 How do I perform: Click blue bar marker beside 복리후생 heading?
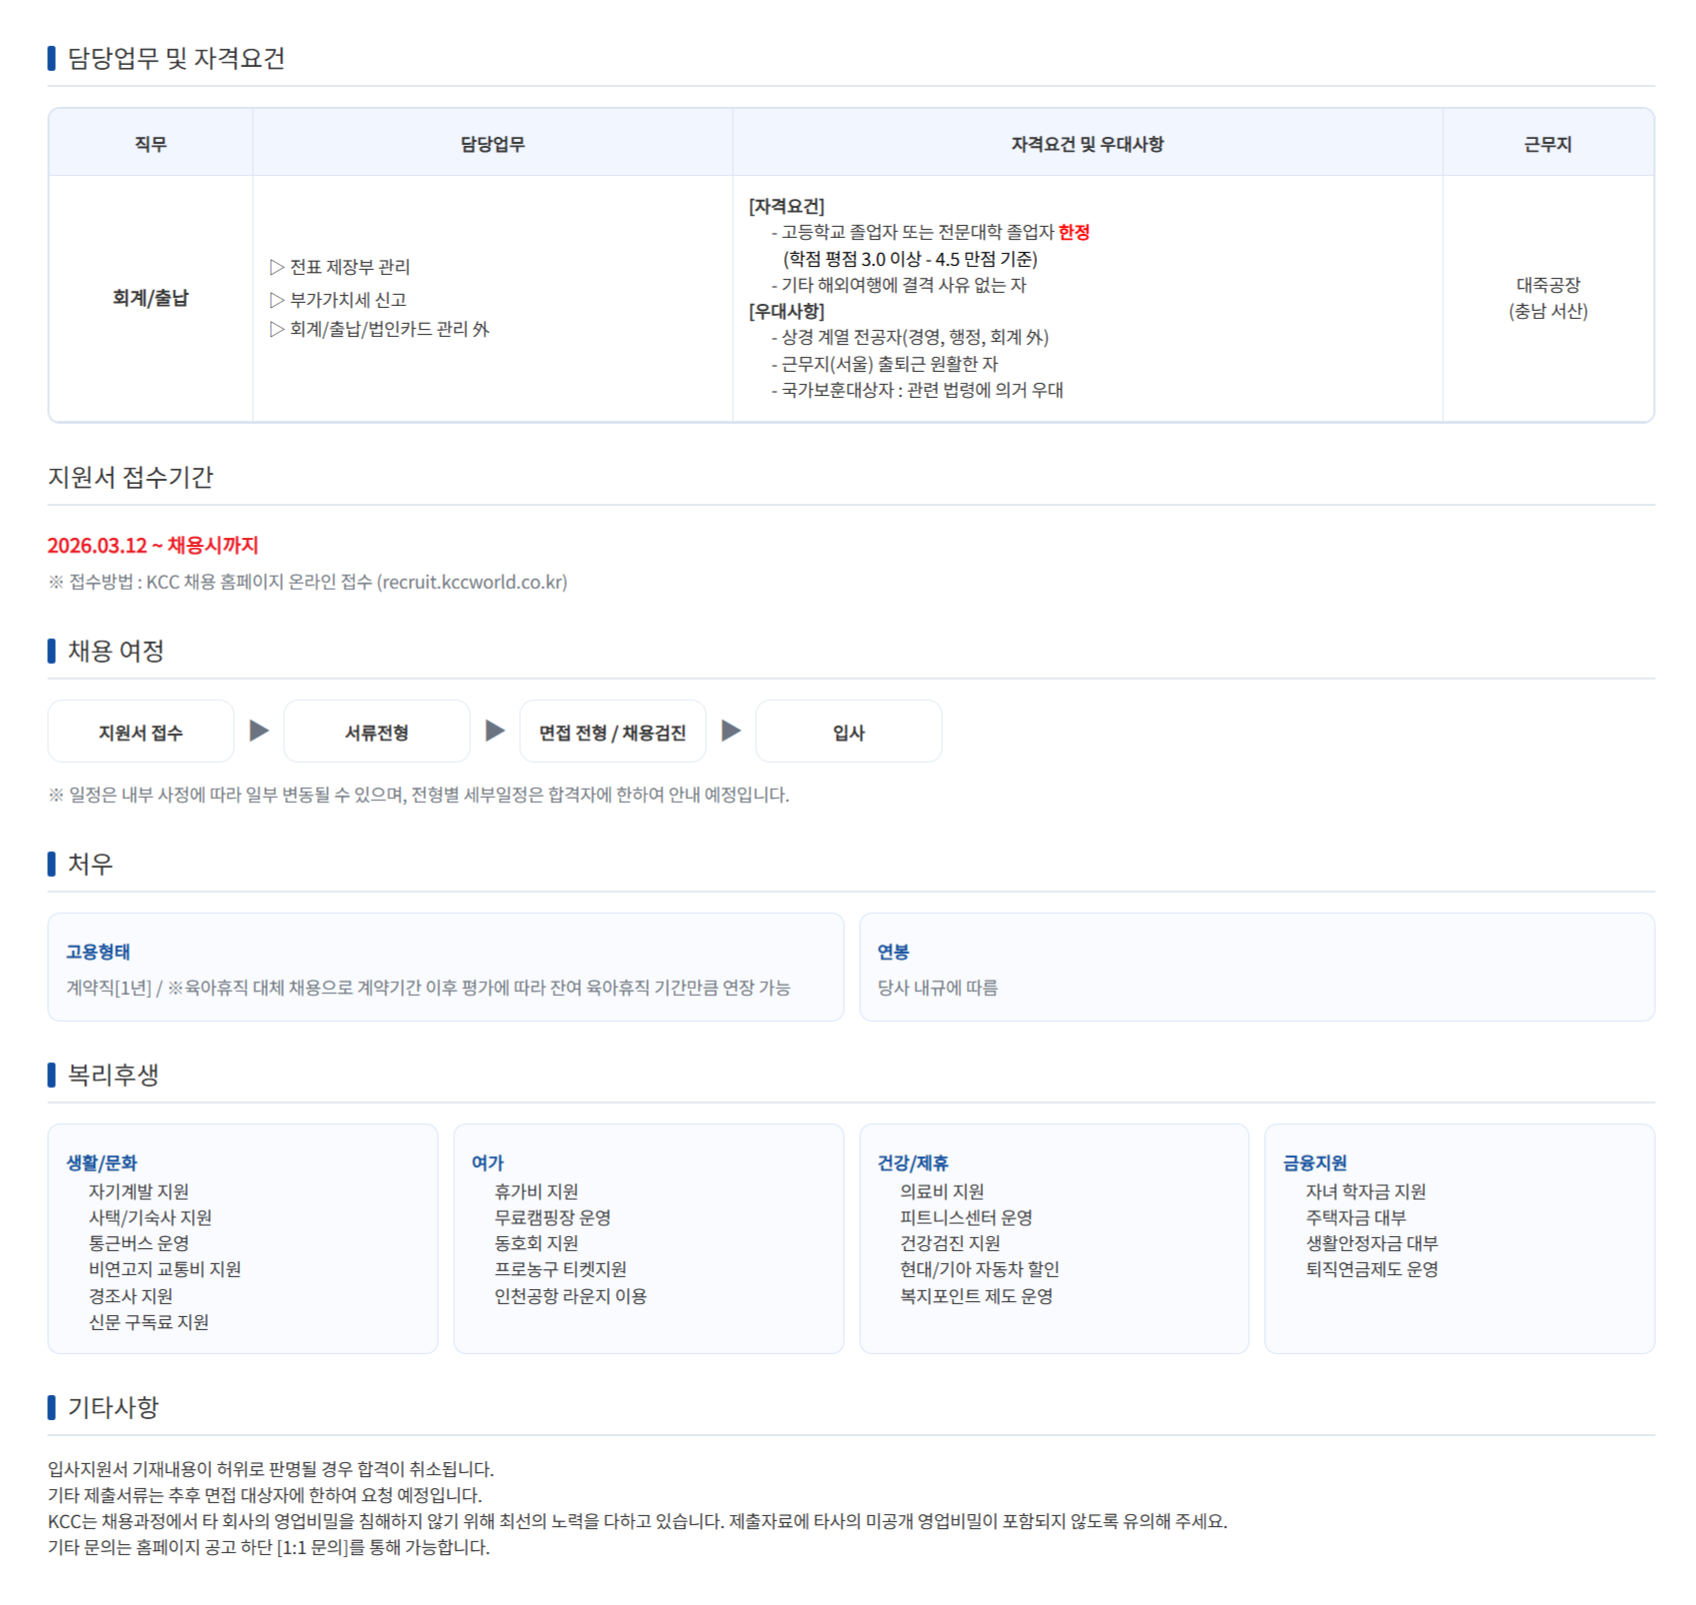click(x=51, y=1075)
